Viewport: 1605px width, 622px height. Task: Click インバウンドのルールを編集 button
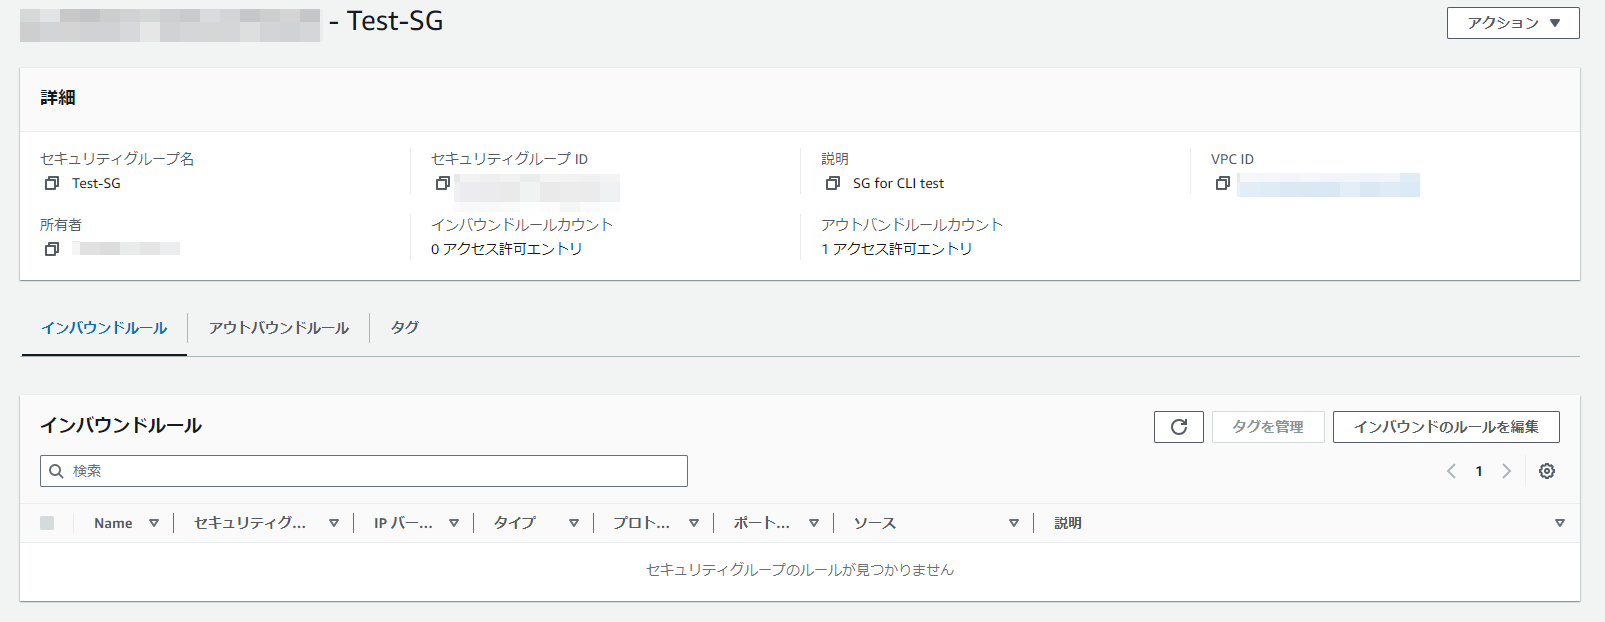point(1446,427)
